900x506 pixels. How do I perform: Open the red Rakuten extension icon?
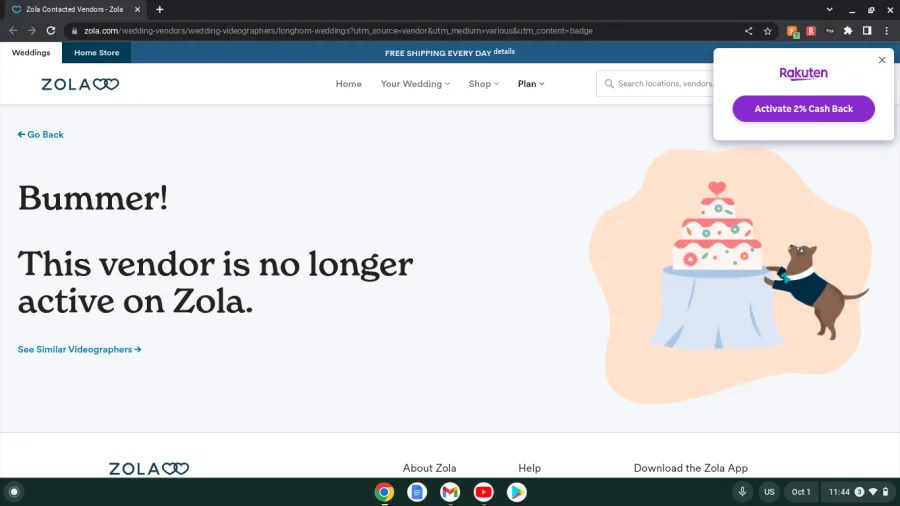pyautogui.click(x=811, y=31)
